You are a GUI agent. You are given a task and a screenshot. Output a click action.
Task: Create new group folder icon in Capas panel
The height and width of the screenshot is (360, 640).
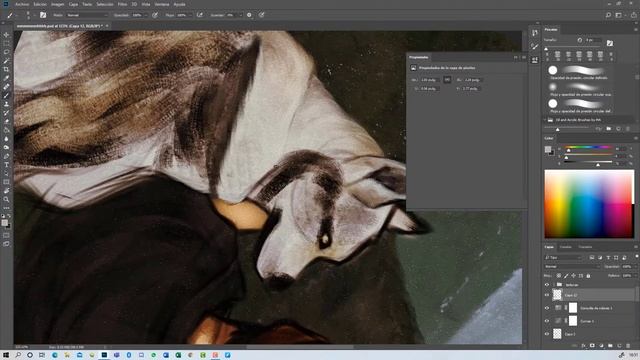click(610, 346)
